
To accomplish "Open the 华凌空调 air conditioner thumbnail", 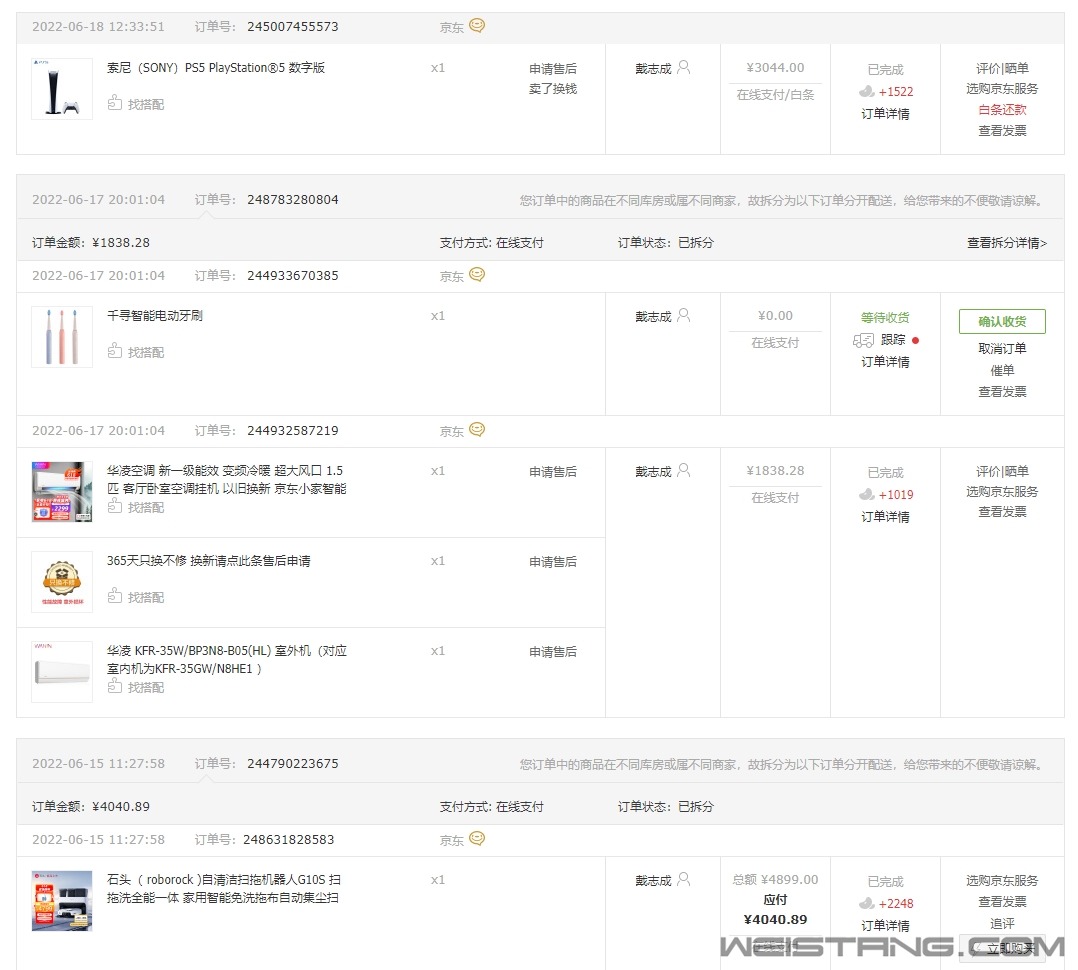I will tap(62, 492).
